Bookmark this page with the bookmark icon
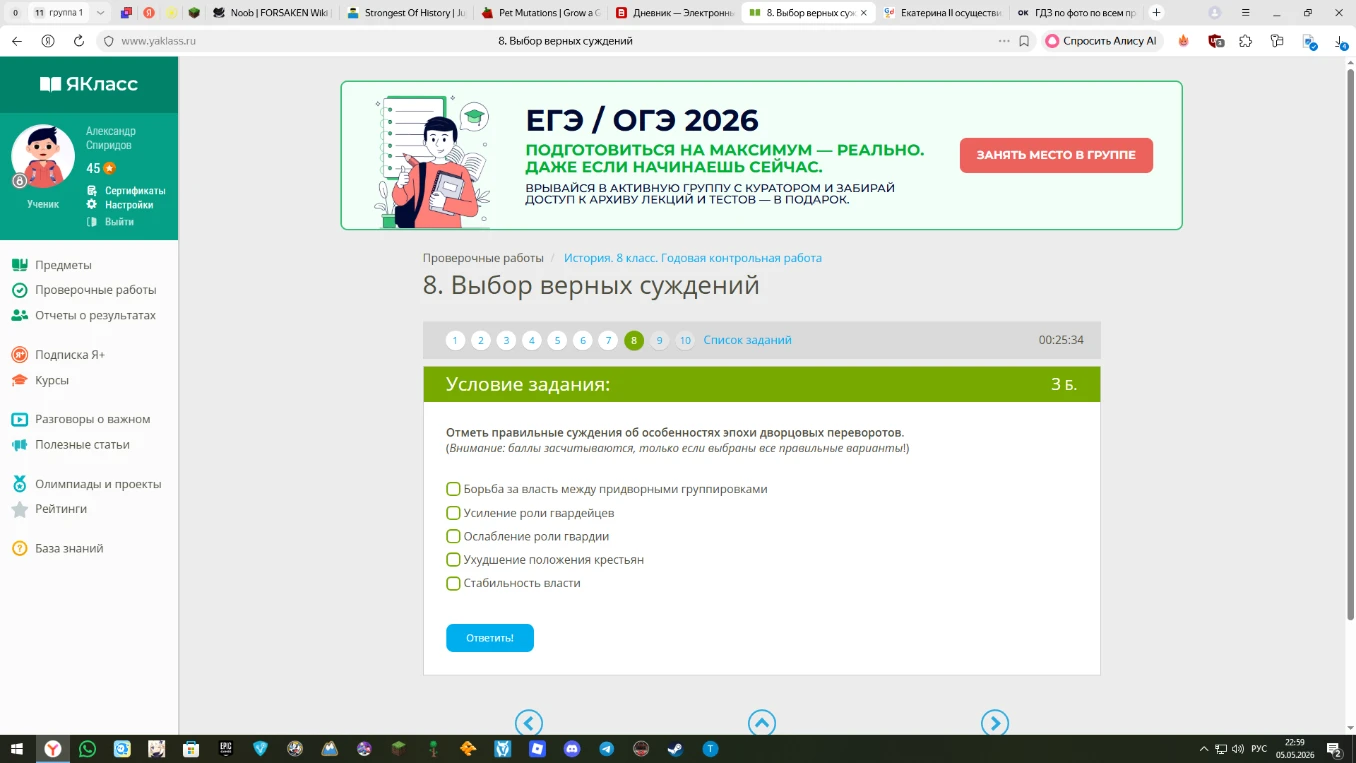This screenshot has width=1356, height=763. (x=1024, y=41)
